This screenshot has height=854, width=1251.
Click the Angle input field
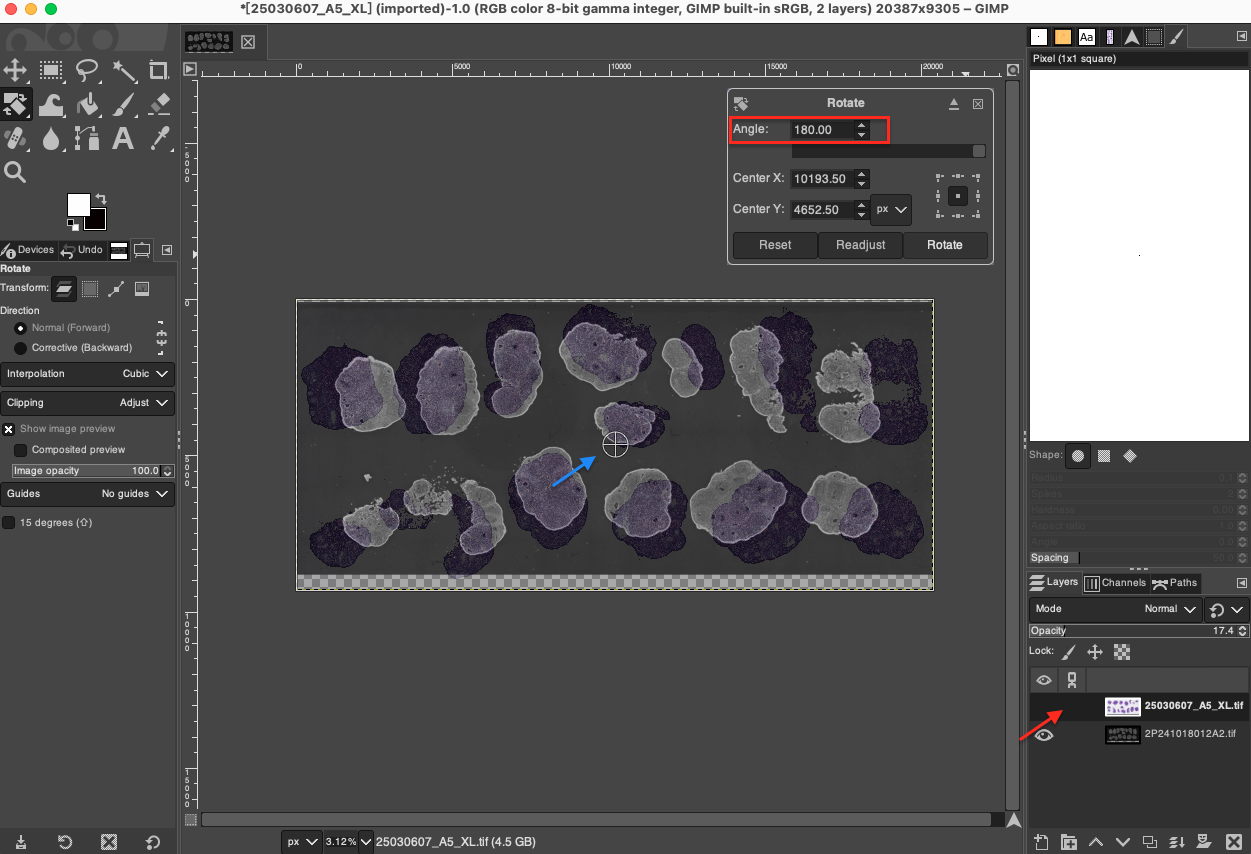coord(820,129)
